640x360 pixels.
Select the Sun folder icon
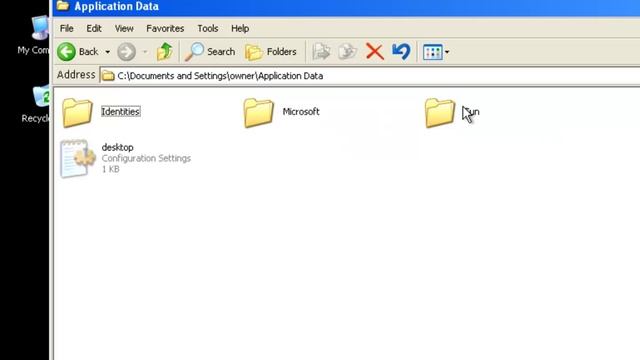tap(440, 113)
